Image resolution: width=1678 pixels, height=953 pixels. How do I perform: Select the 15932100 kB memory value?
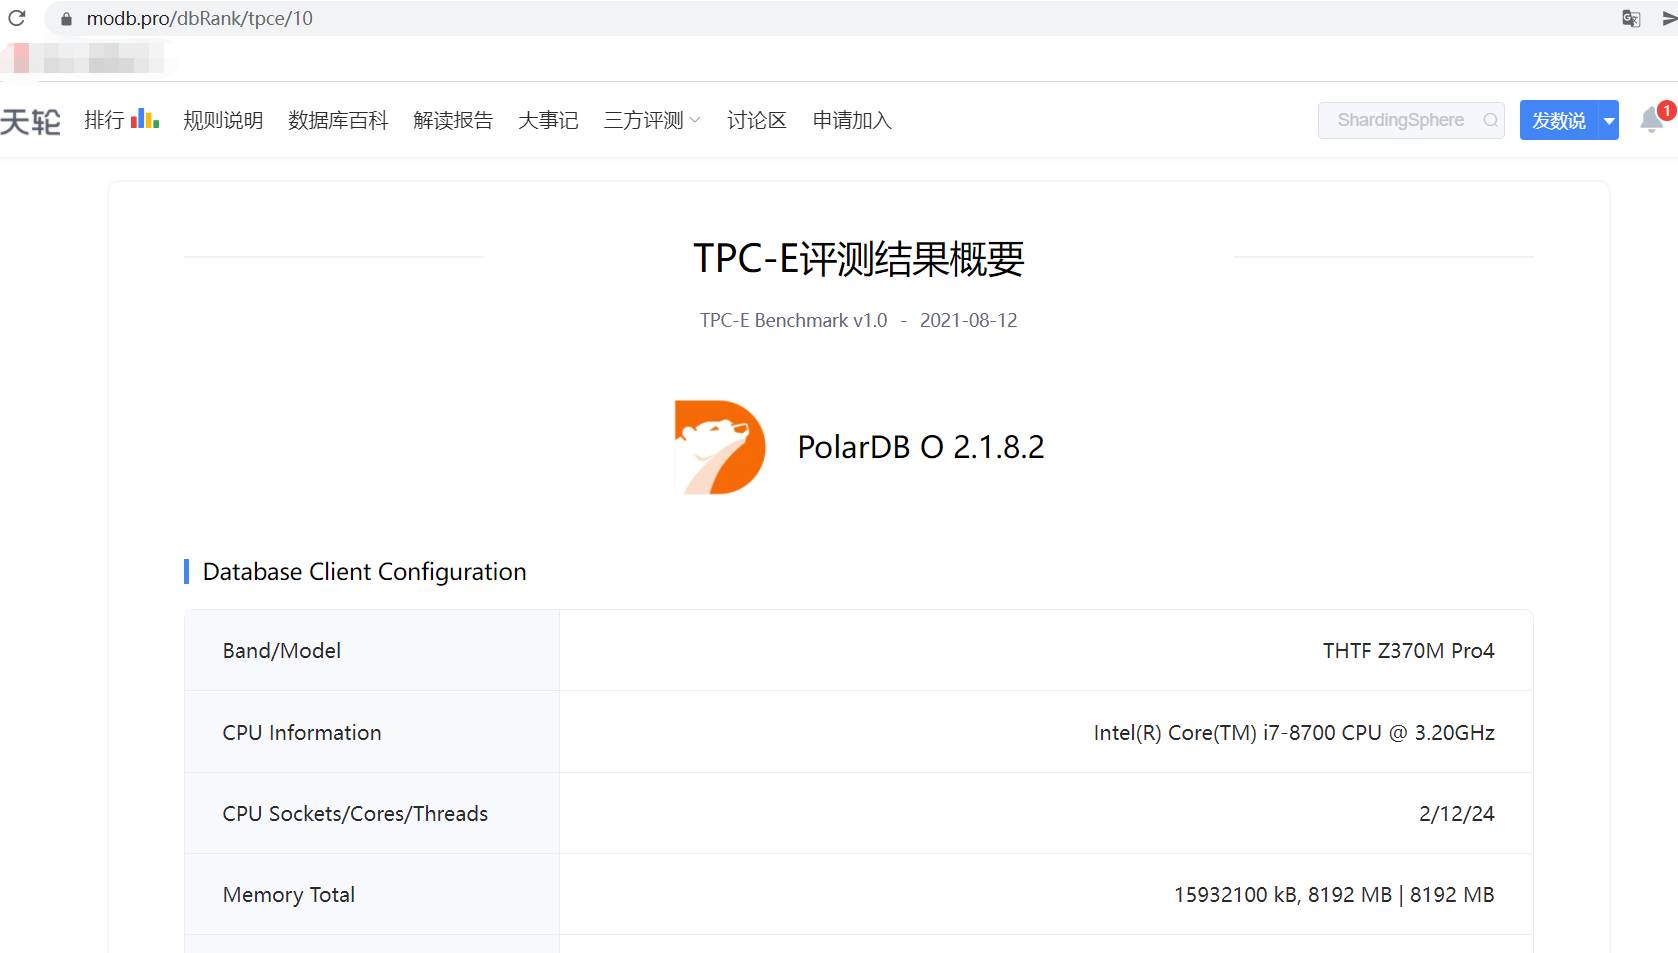point(1334,895)
